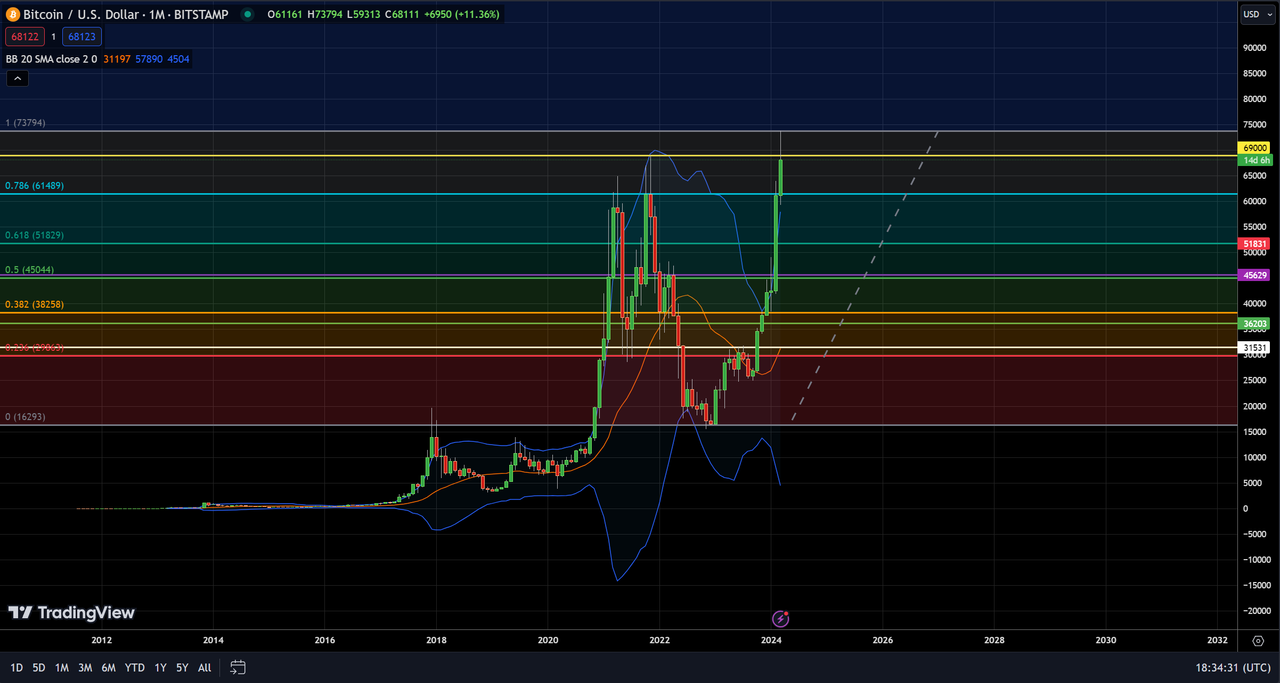Select the Fib level 0 (16293) label
Viewport: 1280px width, 683px height.
(x=26, y=417)
